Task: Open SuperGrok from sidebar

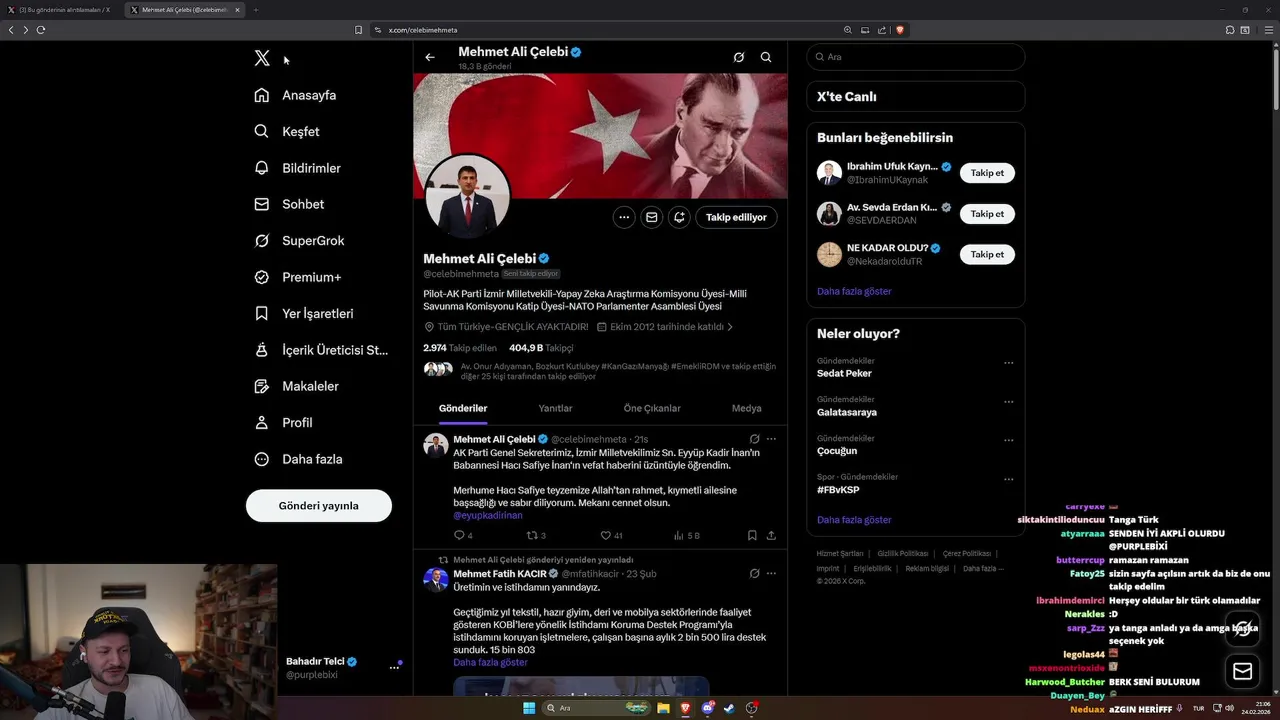Action: click(299, 241)
